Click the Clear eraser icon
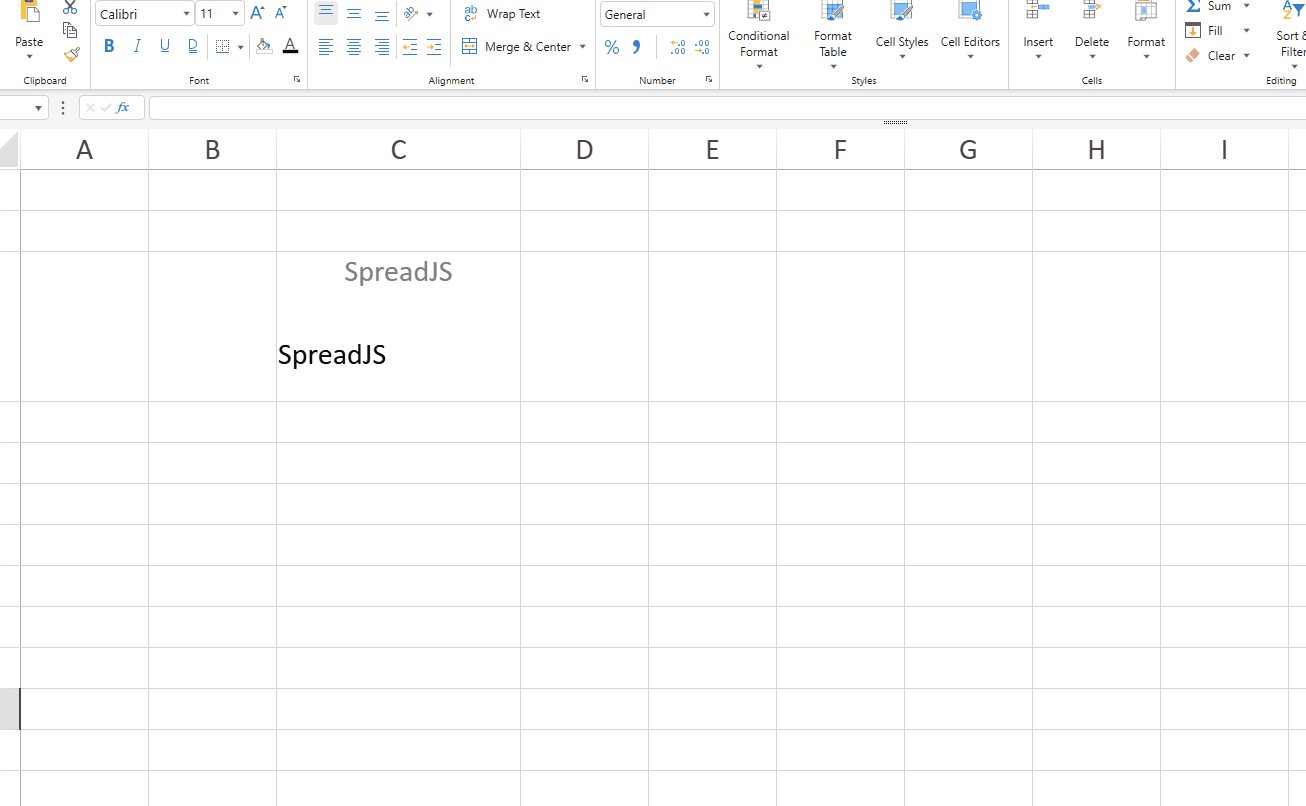 [1193, 56]
